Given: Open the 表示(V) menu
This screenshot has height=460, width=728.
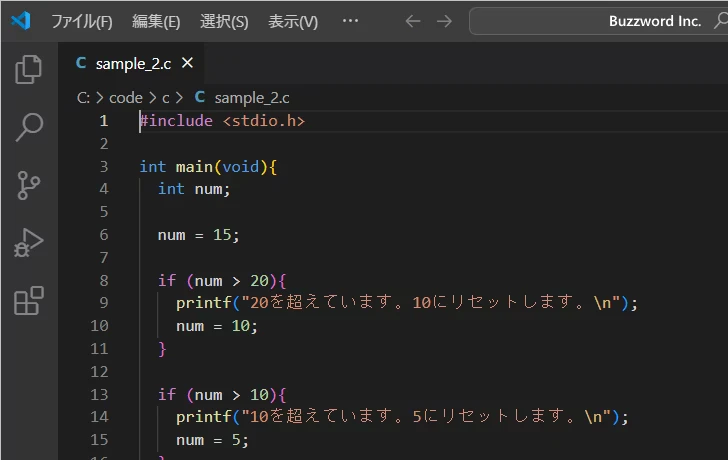Looking at the screenshot, I should 293,21.
